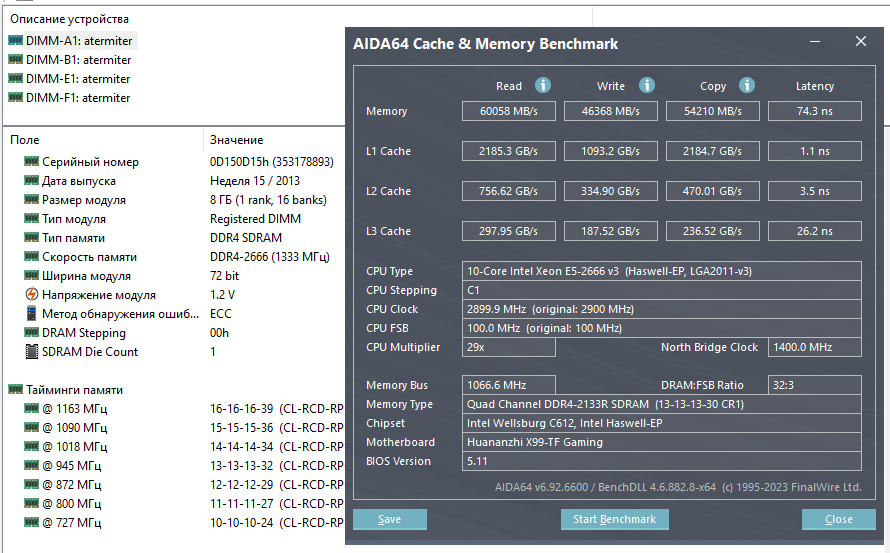Select DIMM-A1: atermiter device
890x553 pixels.
point(79,41)
